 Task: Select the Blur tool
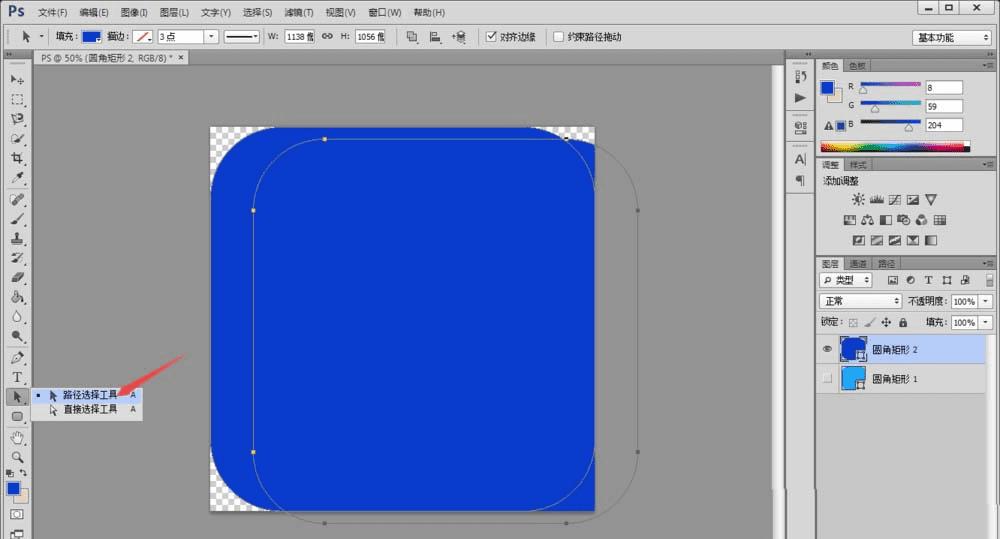pyautogui.click(x=17, y=316)
